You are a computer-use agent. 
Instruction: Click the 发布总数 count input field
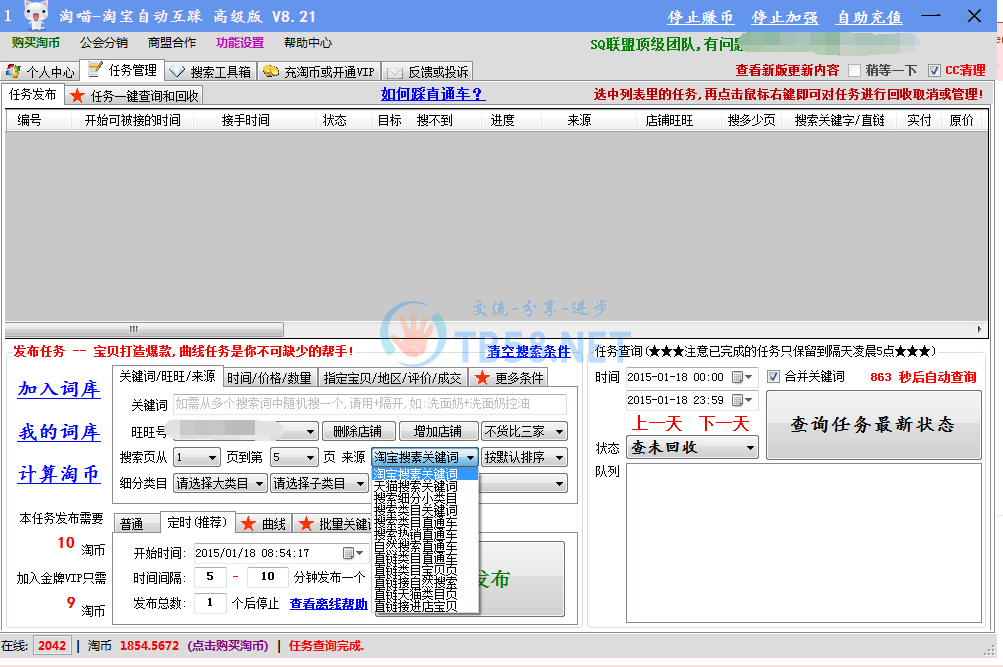tap(210, 603)
